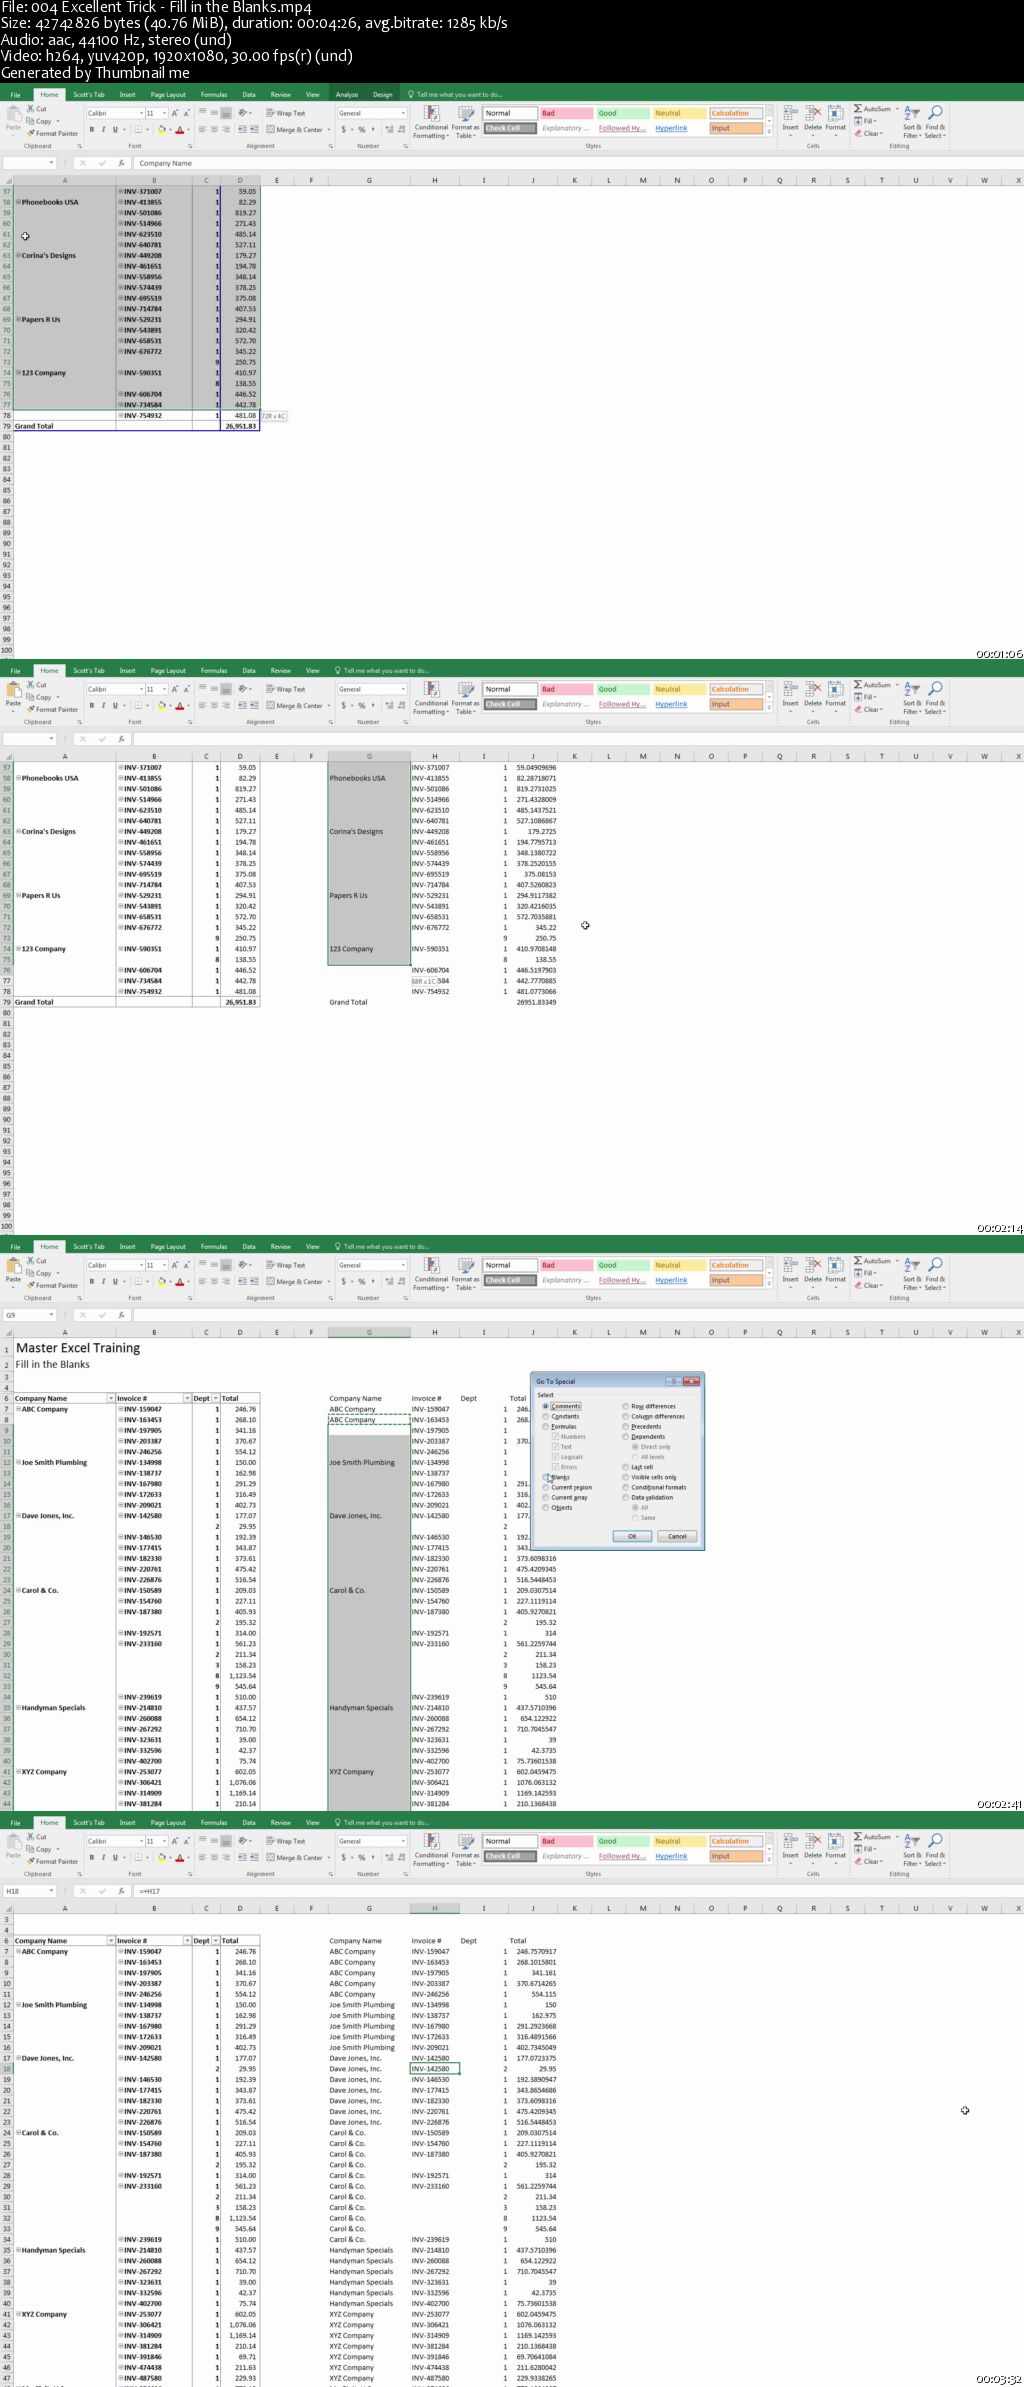The height and width of the screenshot is (2387, 1024).
Task: Select Data validation option
Action: tap(648, 1497)
